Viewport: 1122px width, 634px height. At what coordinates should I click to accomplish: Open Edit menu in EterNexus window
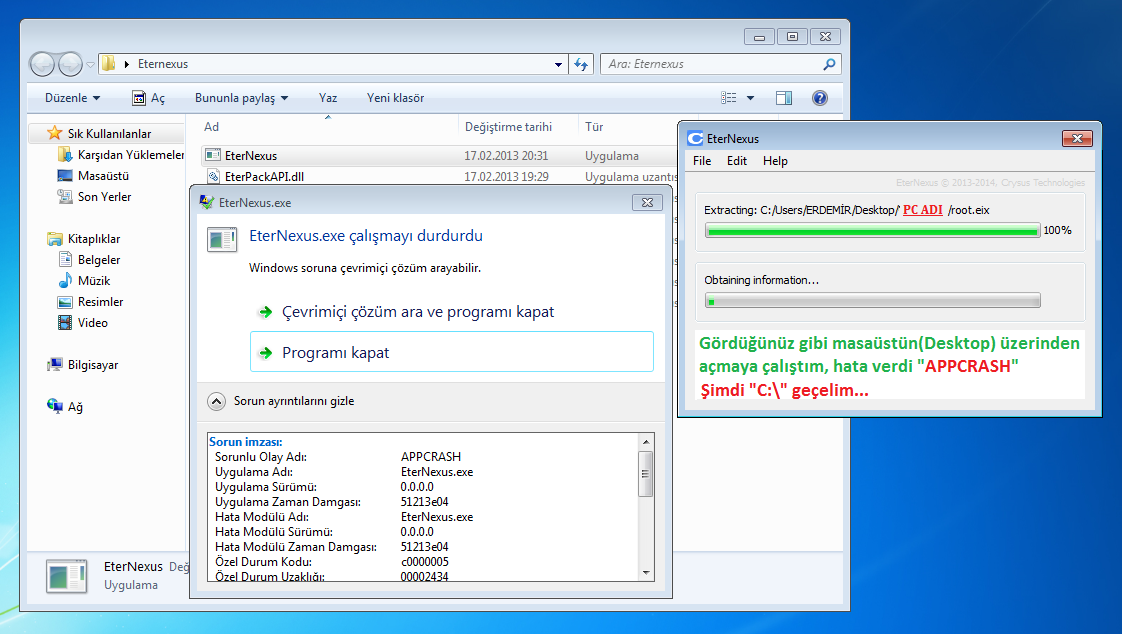pos(737,161)
